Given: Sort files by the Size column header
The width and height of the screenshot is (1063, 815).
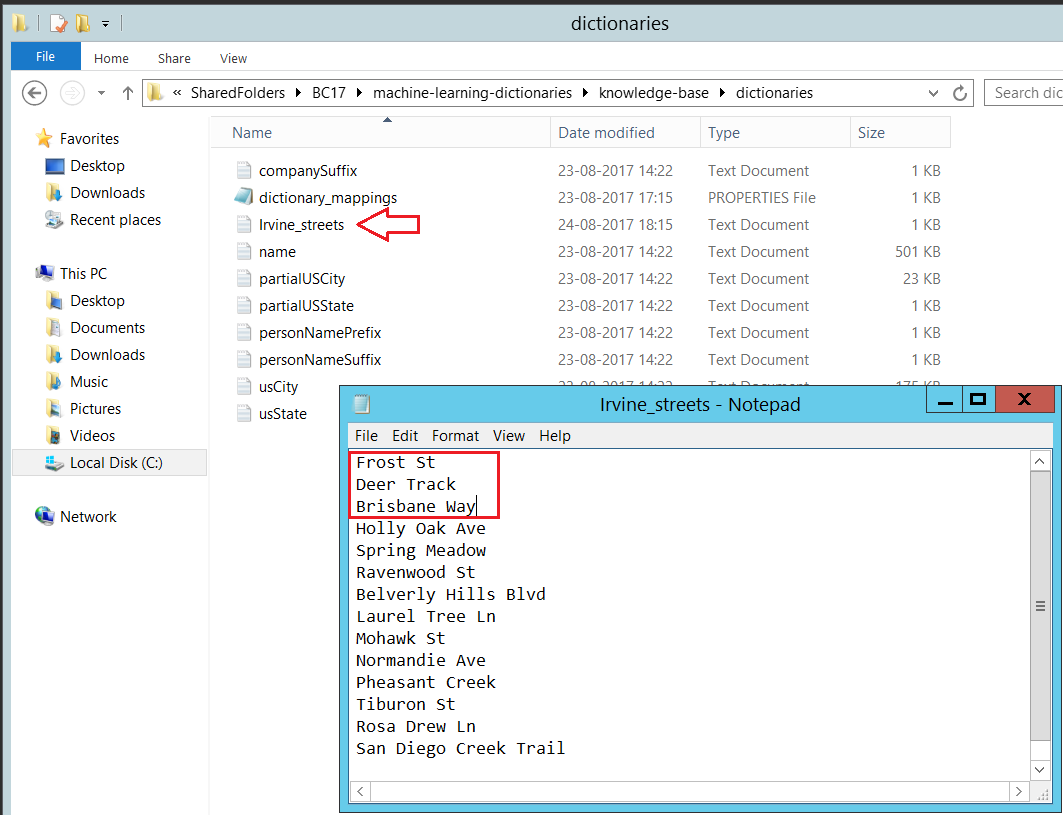Looking at the screenshot, I should (900, 133).
